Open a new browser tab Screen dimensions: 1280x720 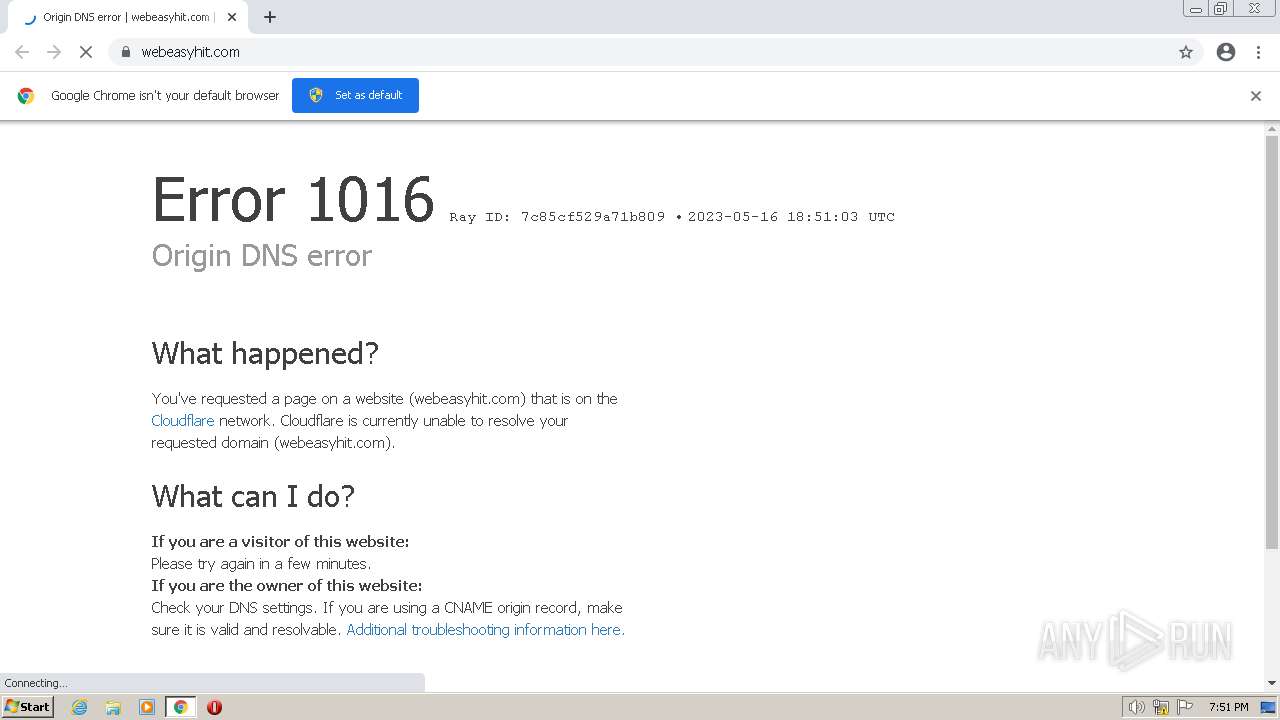[270, 17]
